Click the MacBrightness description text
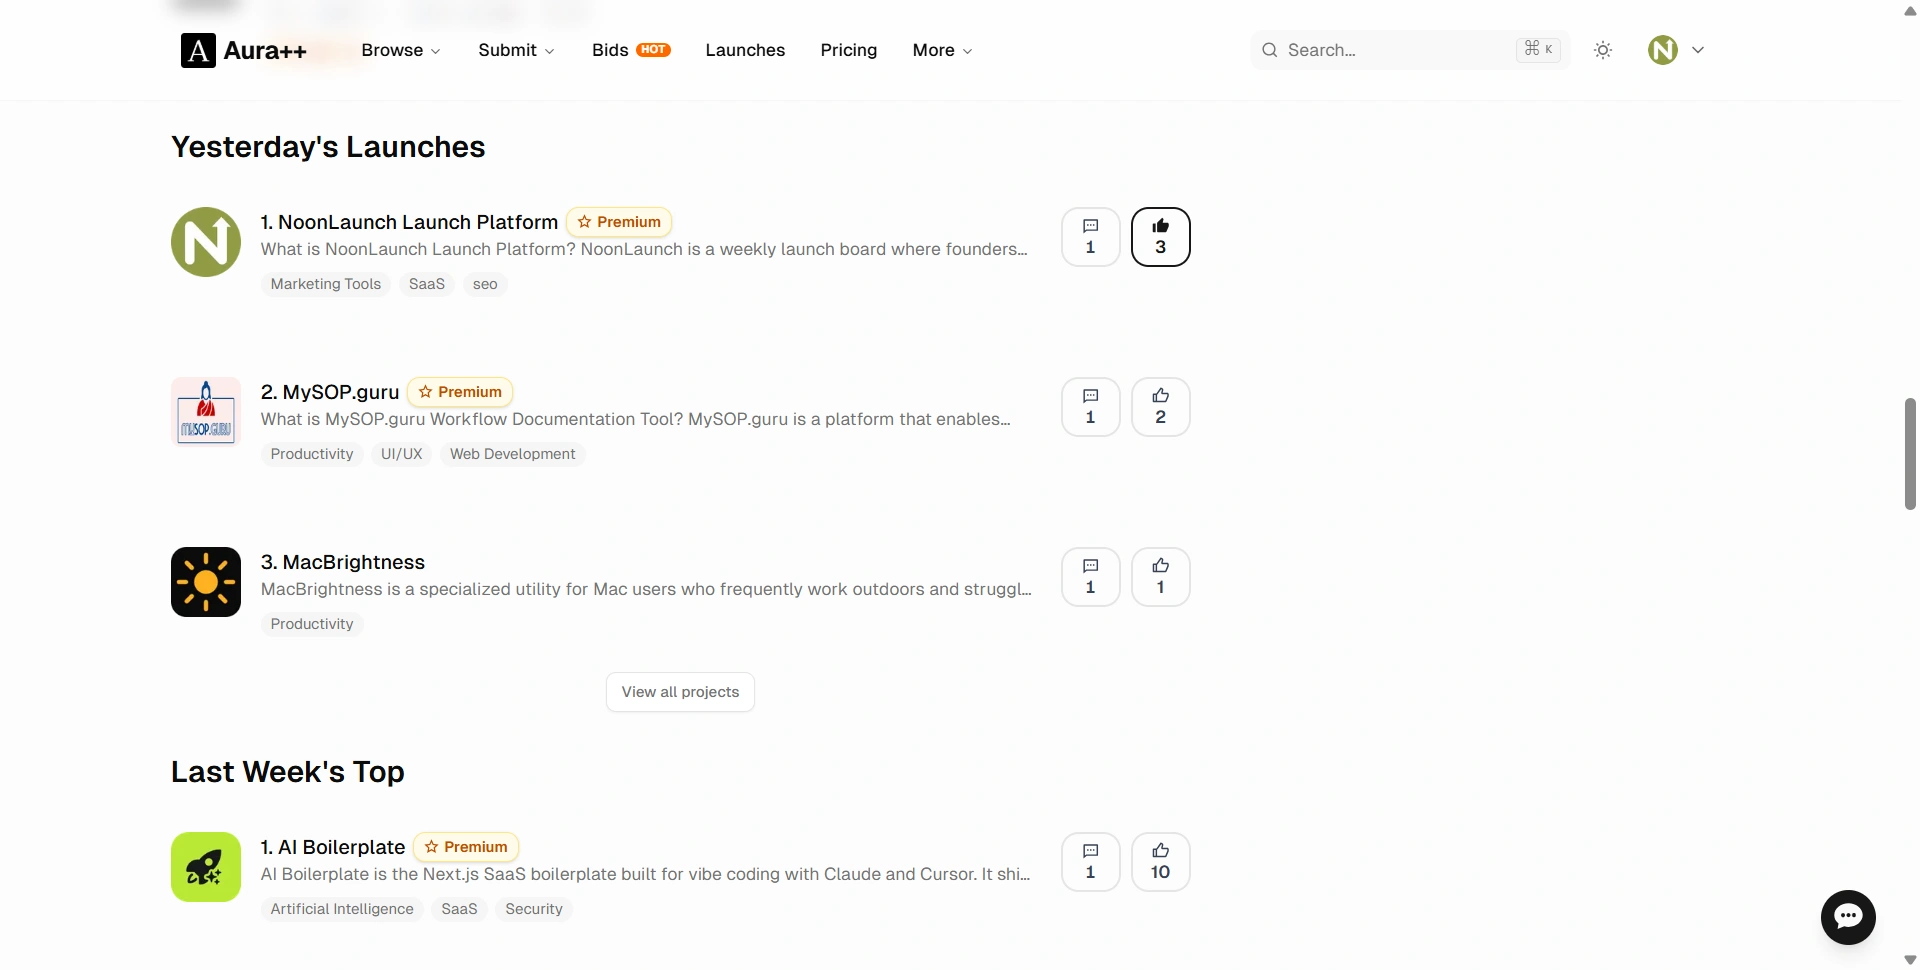 point(646,589)
